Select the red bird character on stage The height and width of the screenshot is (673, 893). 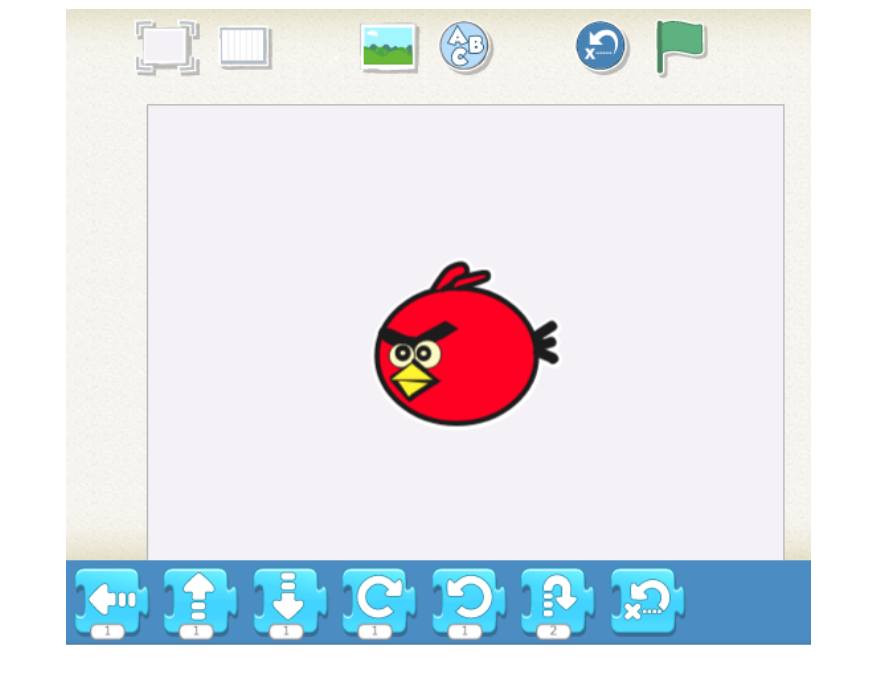pos(466,344)
